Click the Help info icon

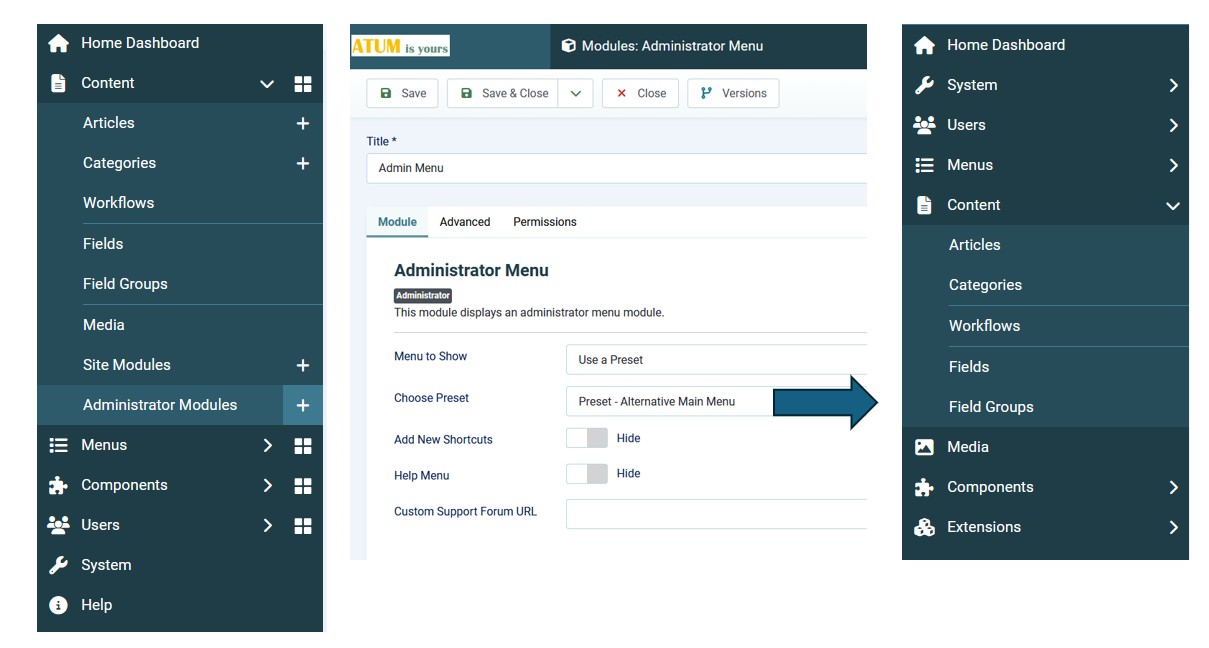click(57, 605)
